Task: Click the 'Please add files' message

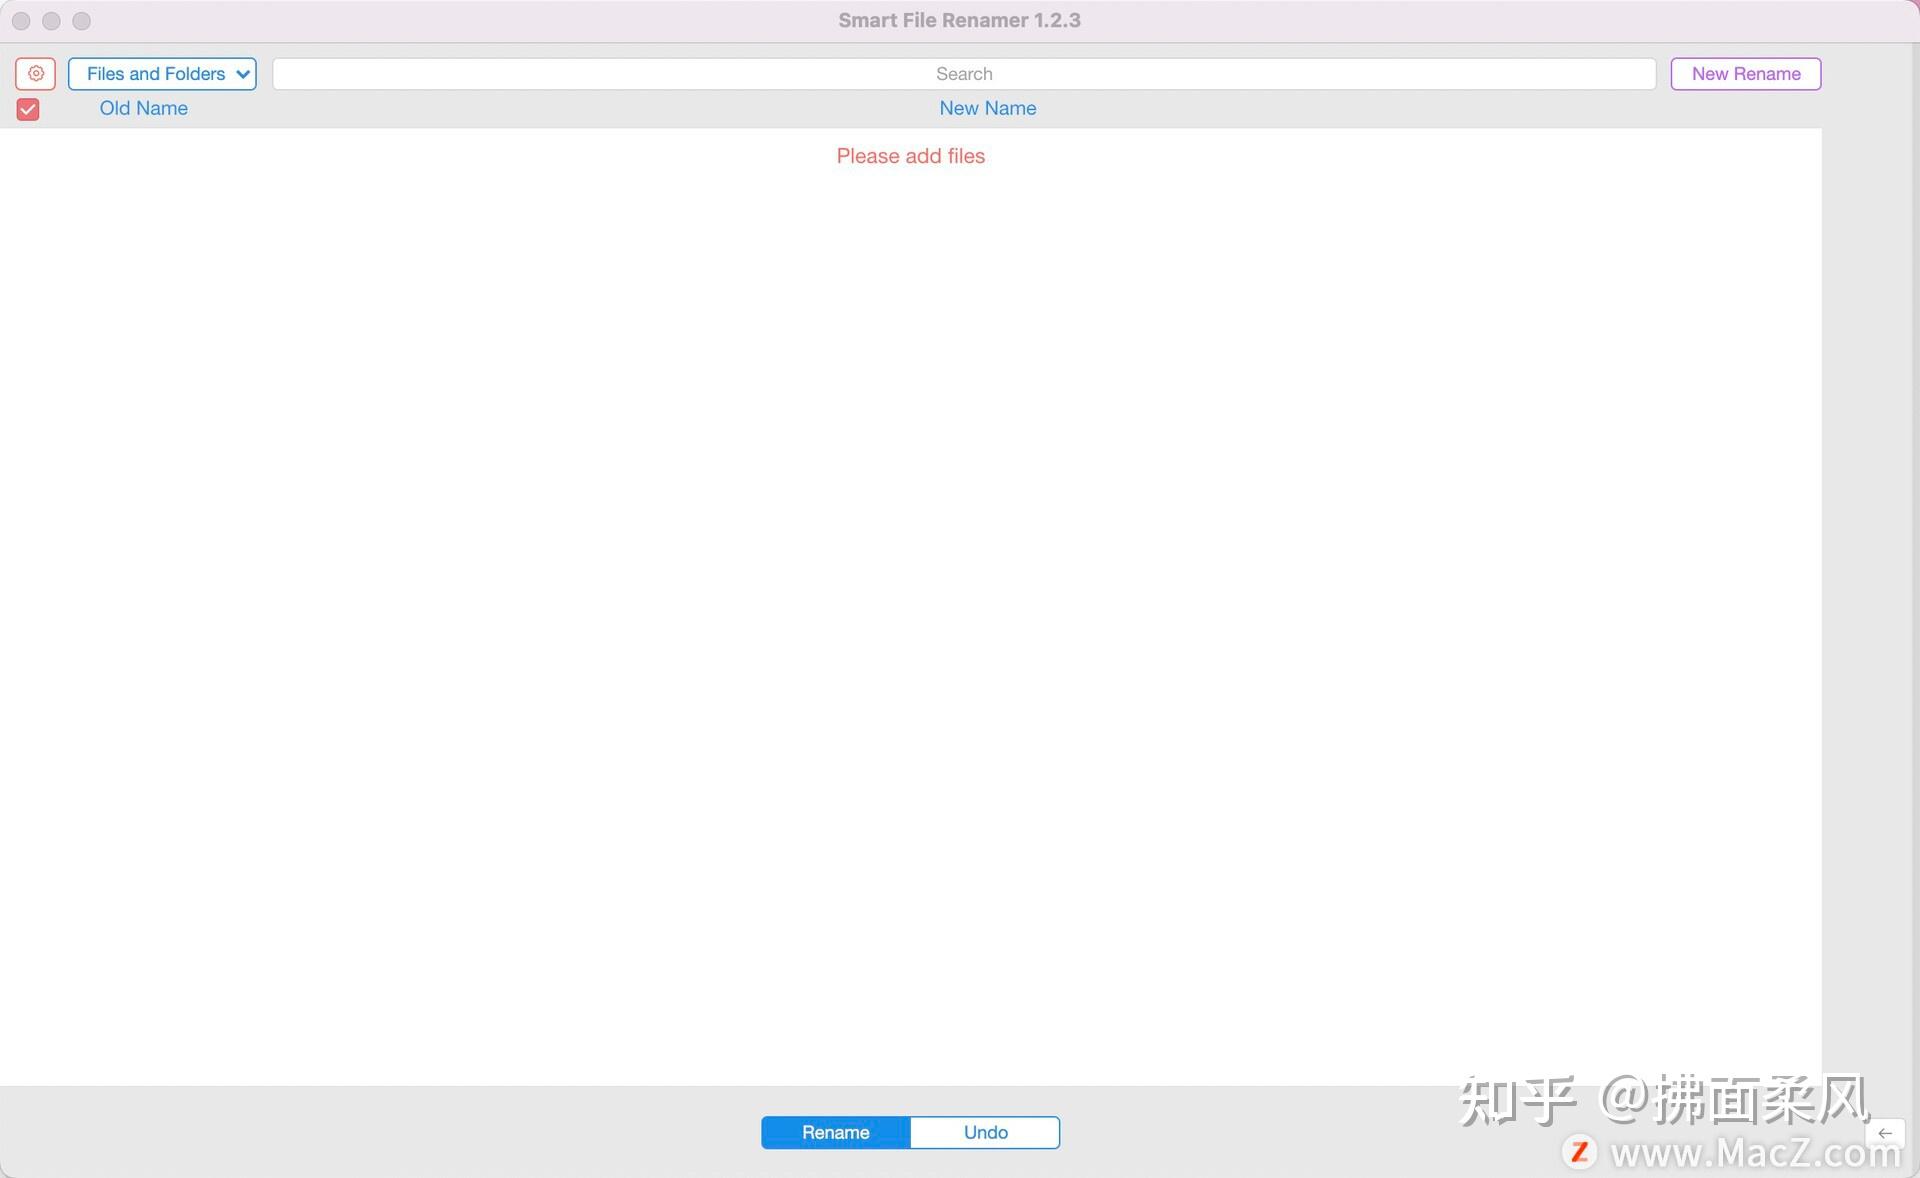Action: click(910, 156)
